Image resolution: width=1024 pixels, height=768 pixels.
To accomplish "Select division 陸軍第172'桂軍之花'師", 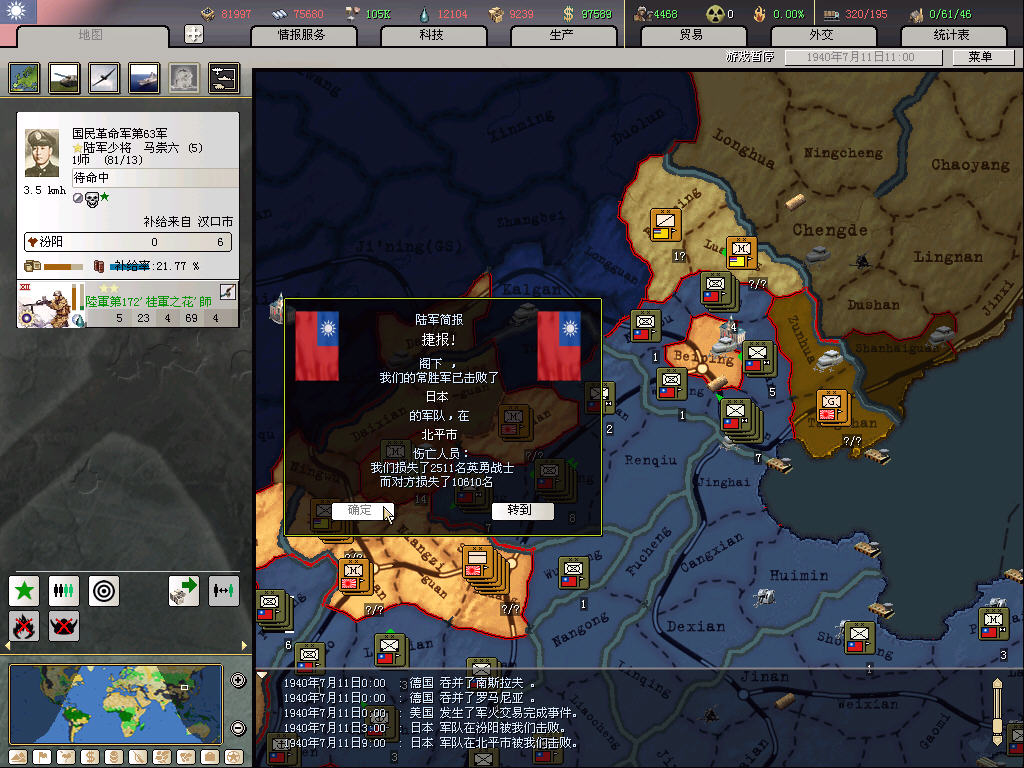I will pyautogui.click(x=128, y=304).
